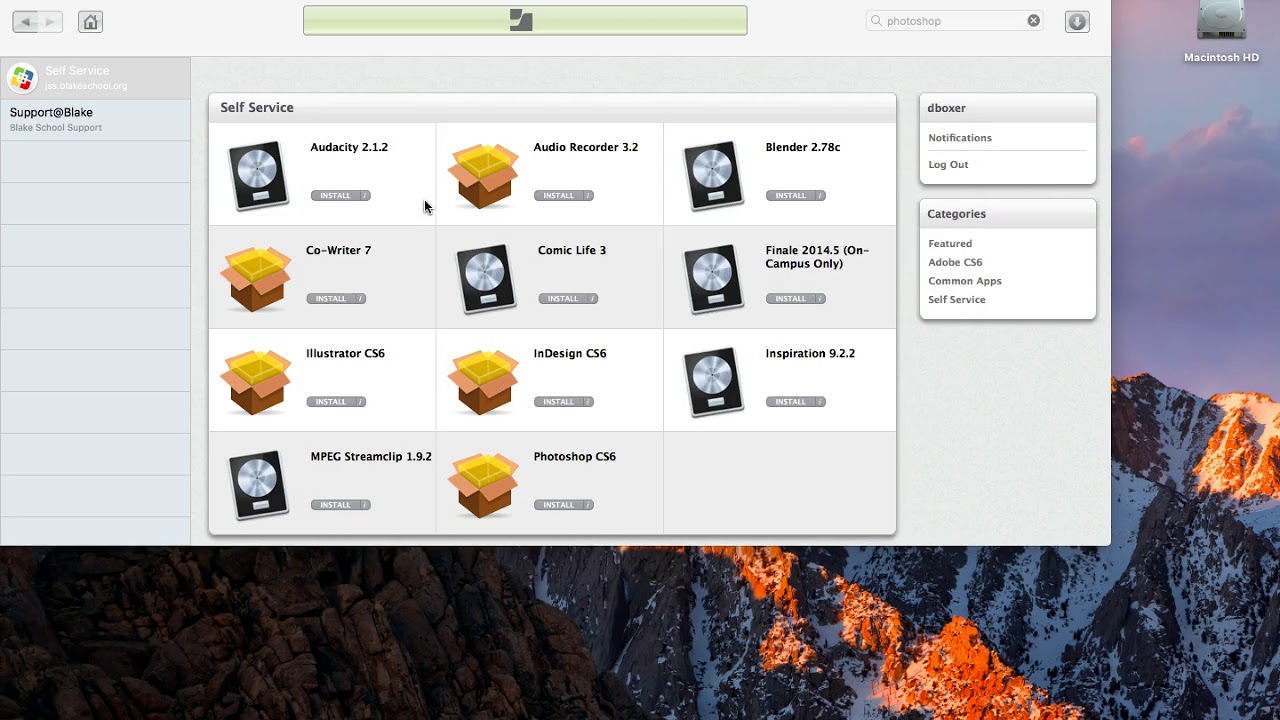The image size is (1280, 720).
Task: Navigate forward with the right arrow
Action: pos(50,21)
